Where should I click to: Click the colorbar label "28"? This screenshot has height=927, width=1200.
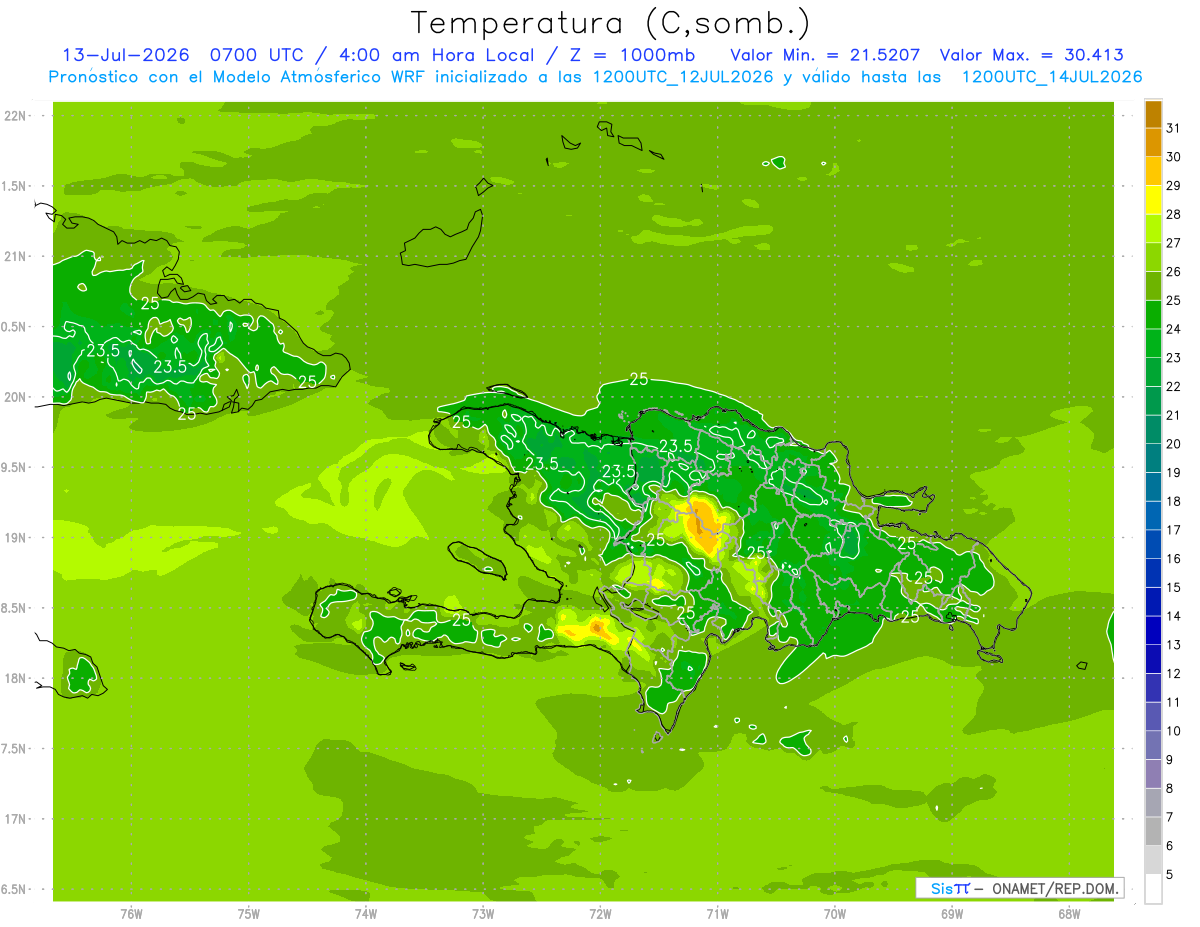[x=1173, y=214]
